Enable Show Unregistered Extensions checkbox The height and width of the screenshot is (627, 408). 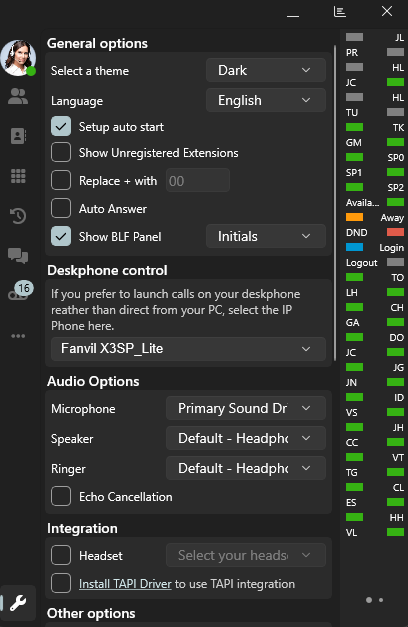tap(61, 152)
